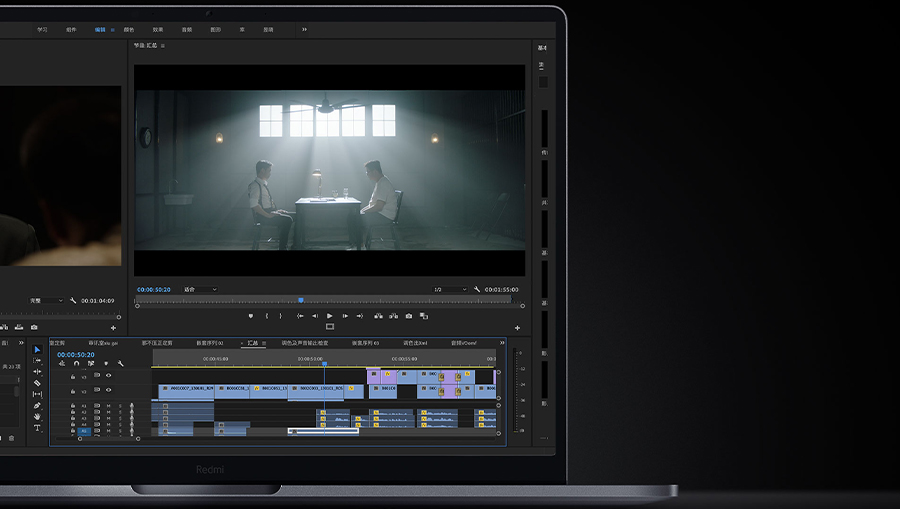Image resolution: width=900 pixels, height=509 pixels.
Task: Add marker in Program monitor transport
Action: [x=251, y=316]
